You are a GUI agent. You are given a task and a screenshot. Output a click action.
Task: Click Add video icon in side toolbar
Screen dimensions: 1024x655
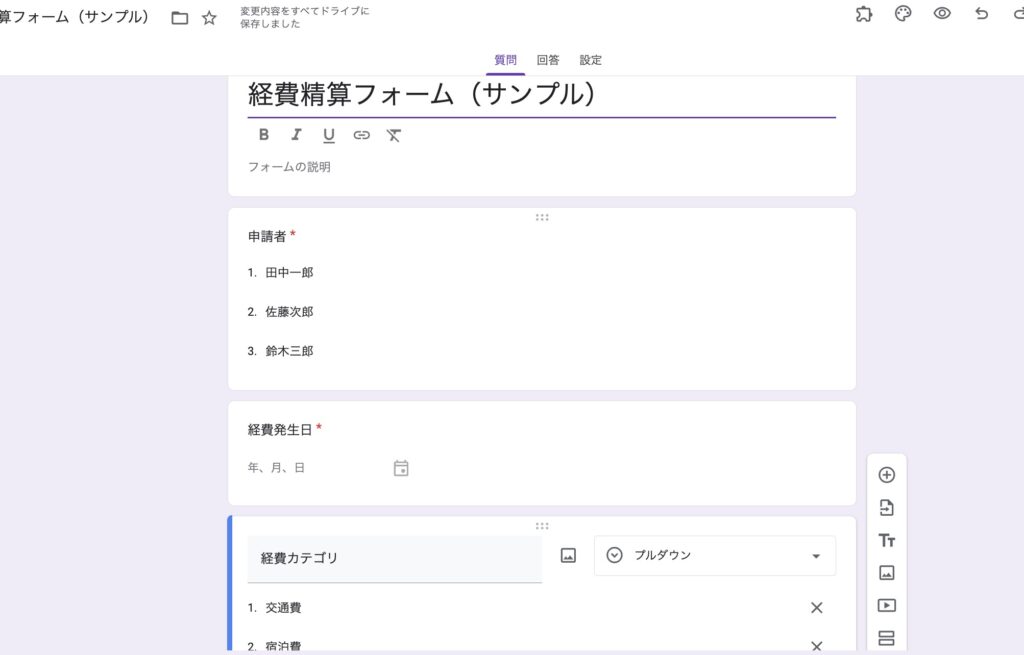[886, 606]
